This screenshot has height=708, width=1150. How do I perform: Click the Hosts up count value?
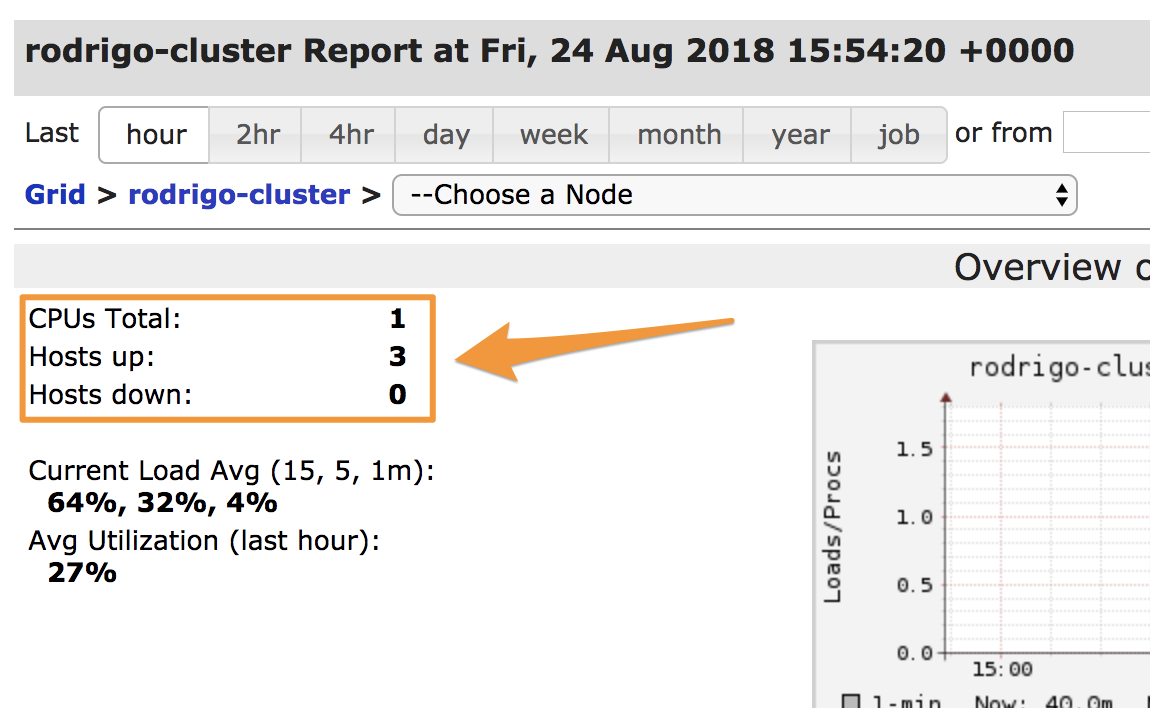click(397, 356)
